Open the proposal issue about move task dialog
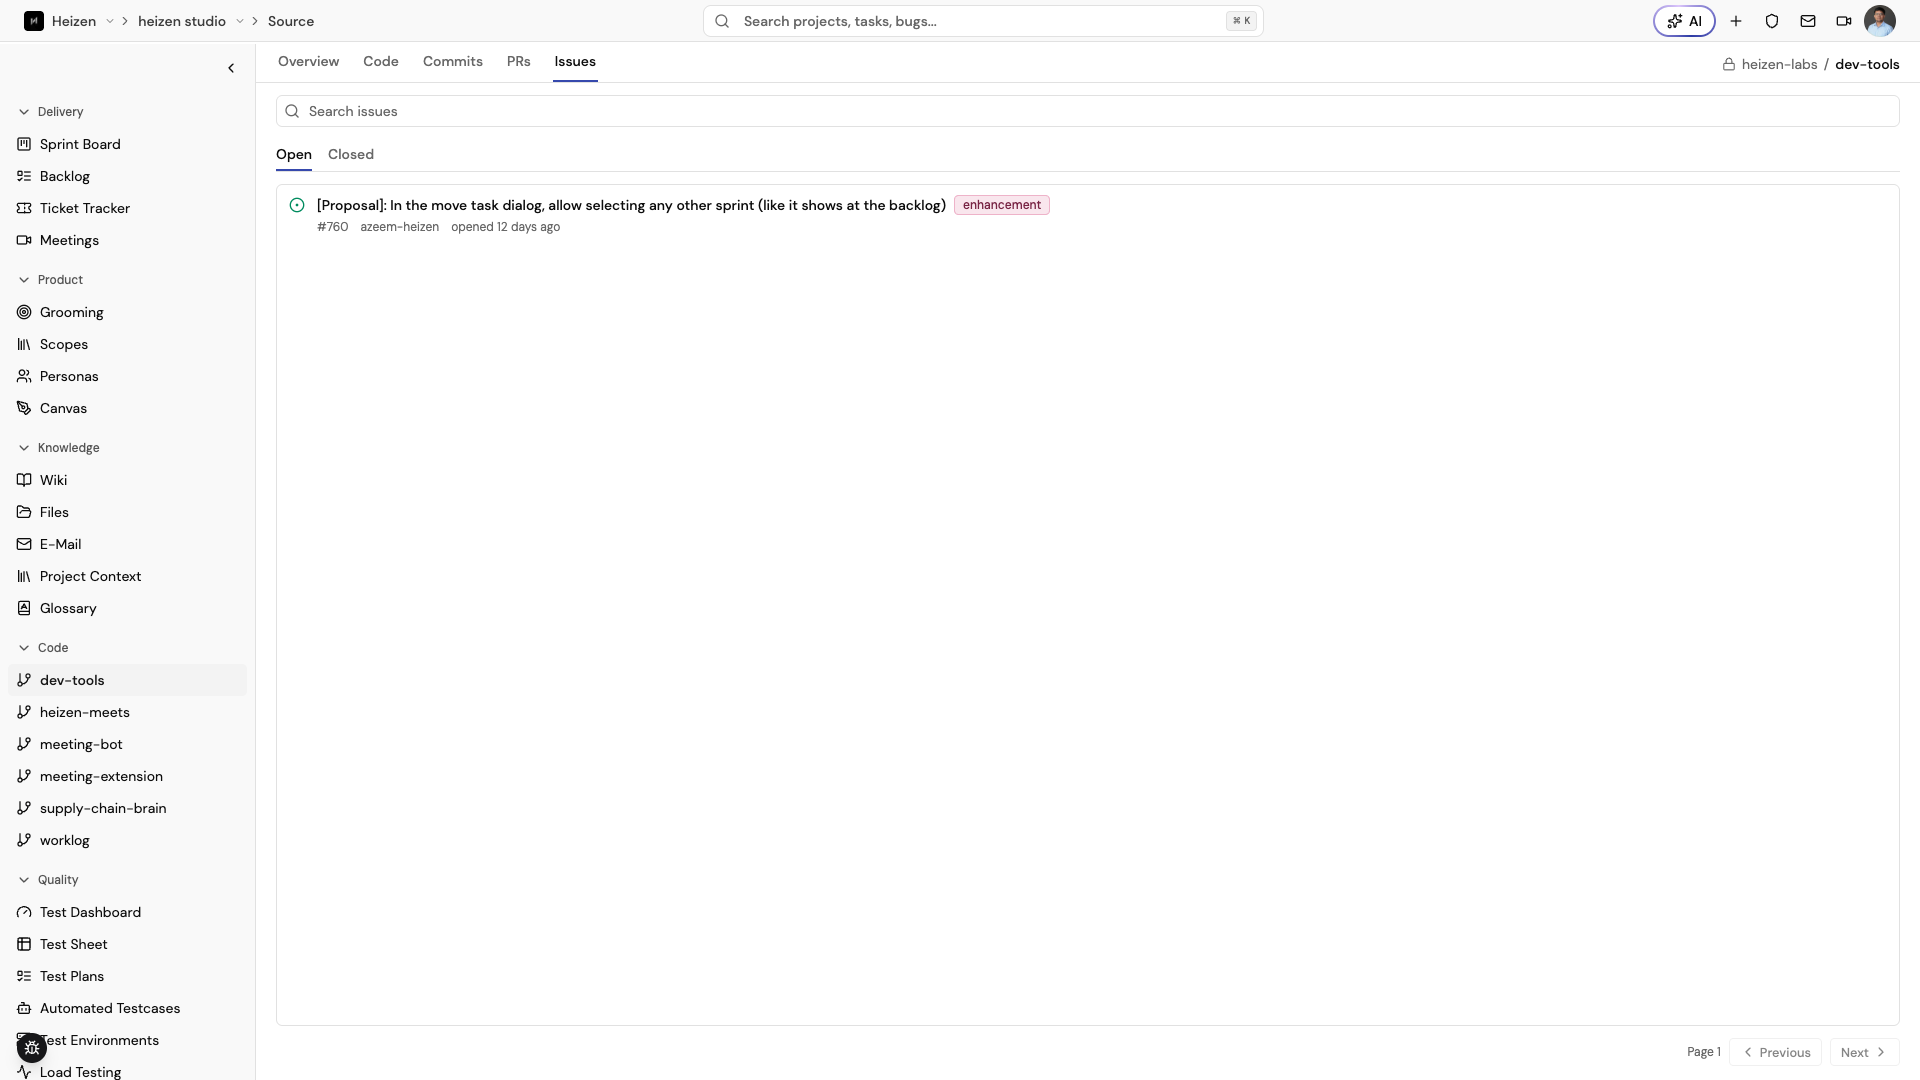The width and height of the screenshot is (1920, 1080). tap(631, 205)
